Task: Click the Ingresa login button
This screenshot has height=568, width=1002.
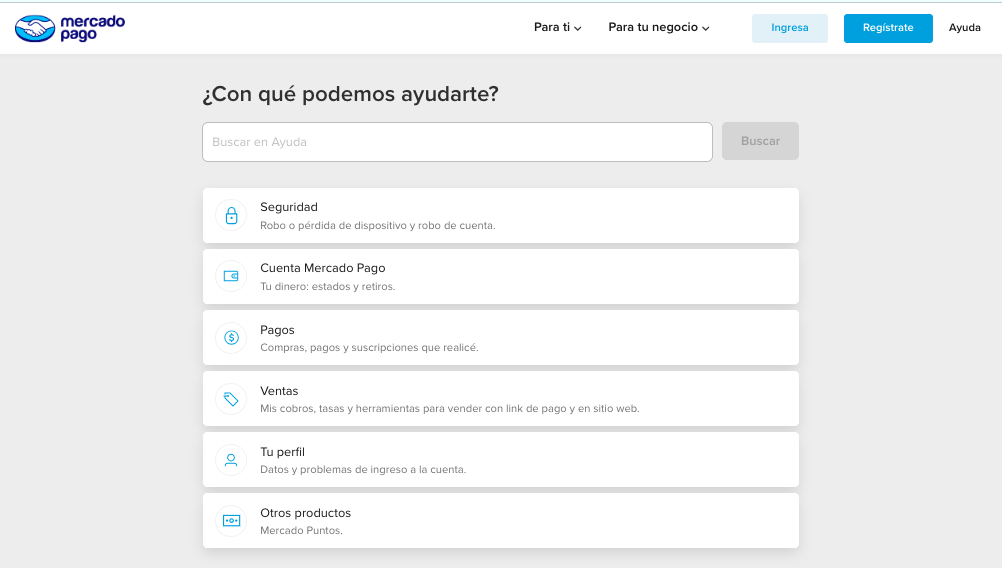Action: point(790,28)
